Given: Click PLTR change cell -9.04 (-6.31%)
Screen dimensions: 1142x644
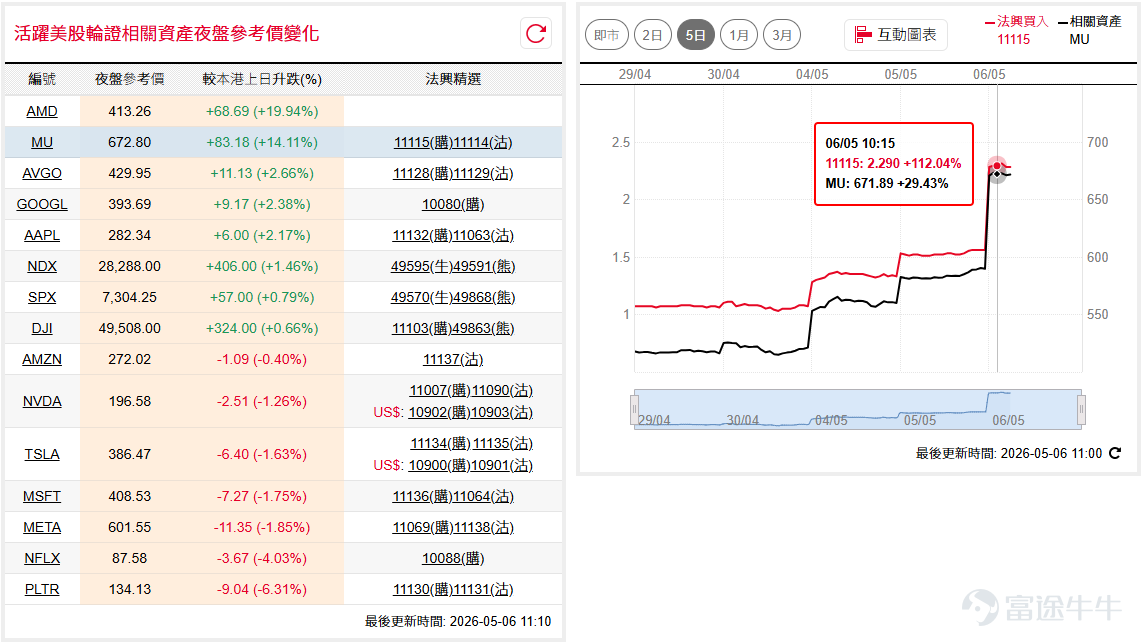Looking at the screenshot, I should click(x=262, y=589).
